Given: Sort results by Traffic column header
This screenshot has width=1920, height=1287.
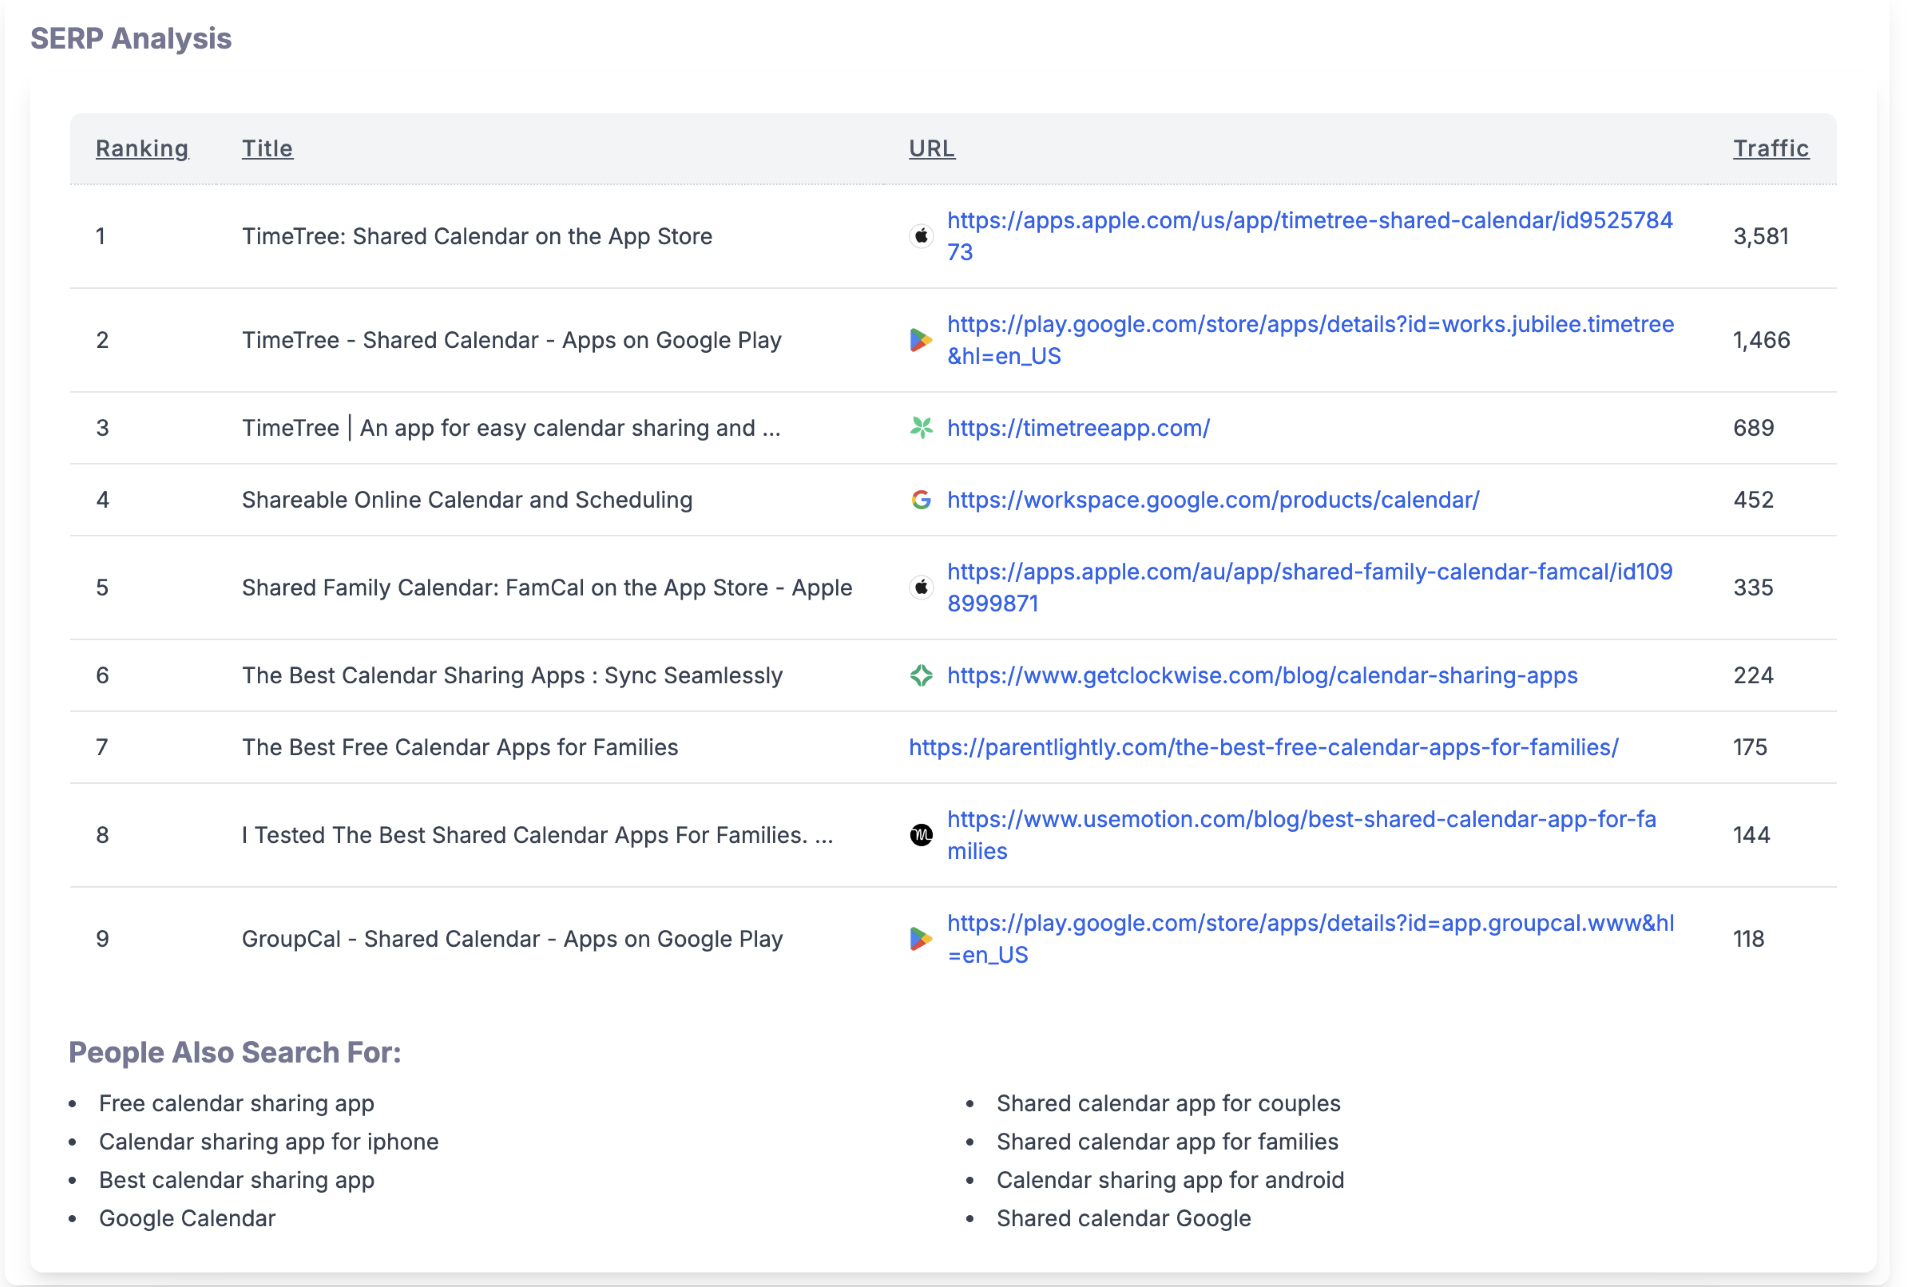Looking at the screenshot, I should click(1770, 149).
